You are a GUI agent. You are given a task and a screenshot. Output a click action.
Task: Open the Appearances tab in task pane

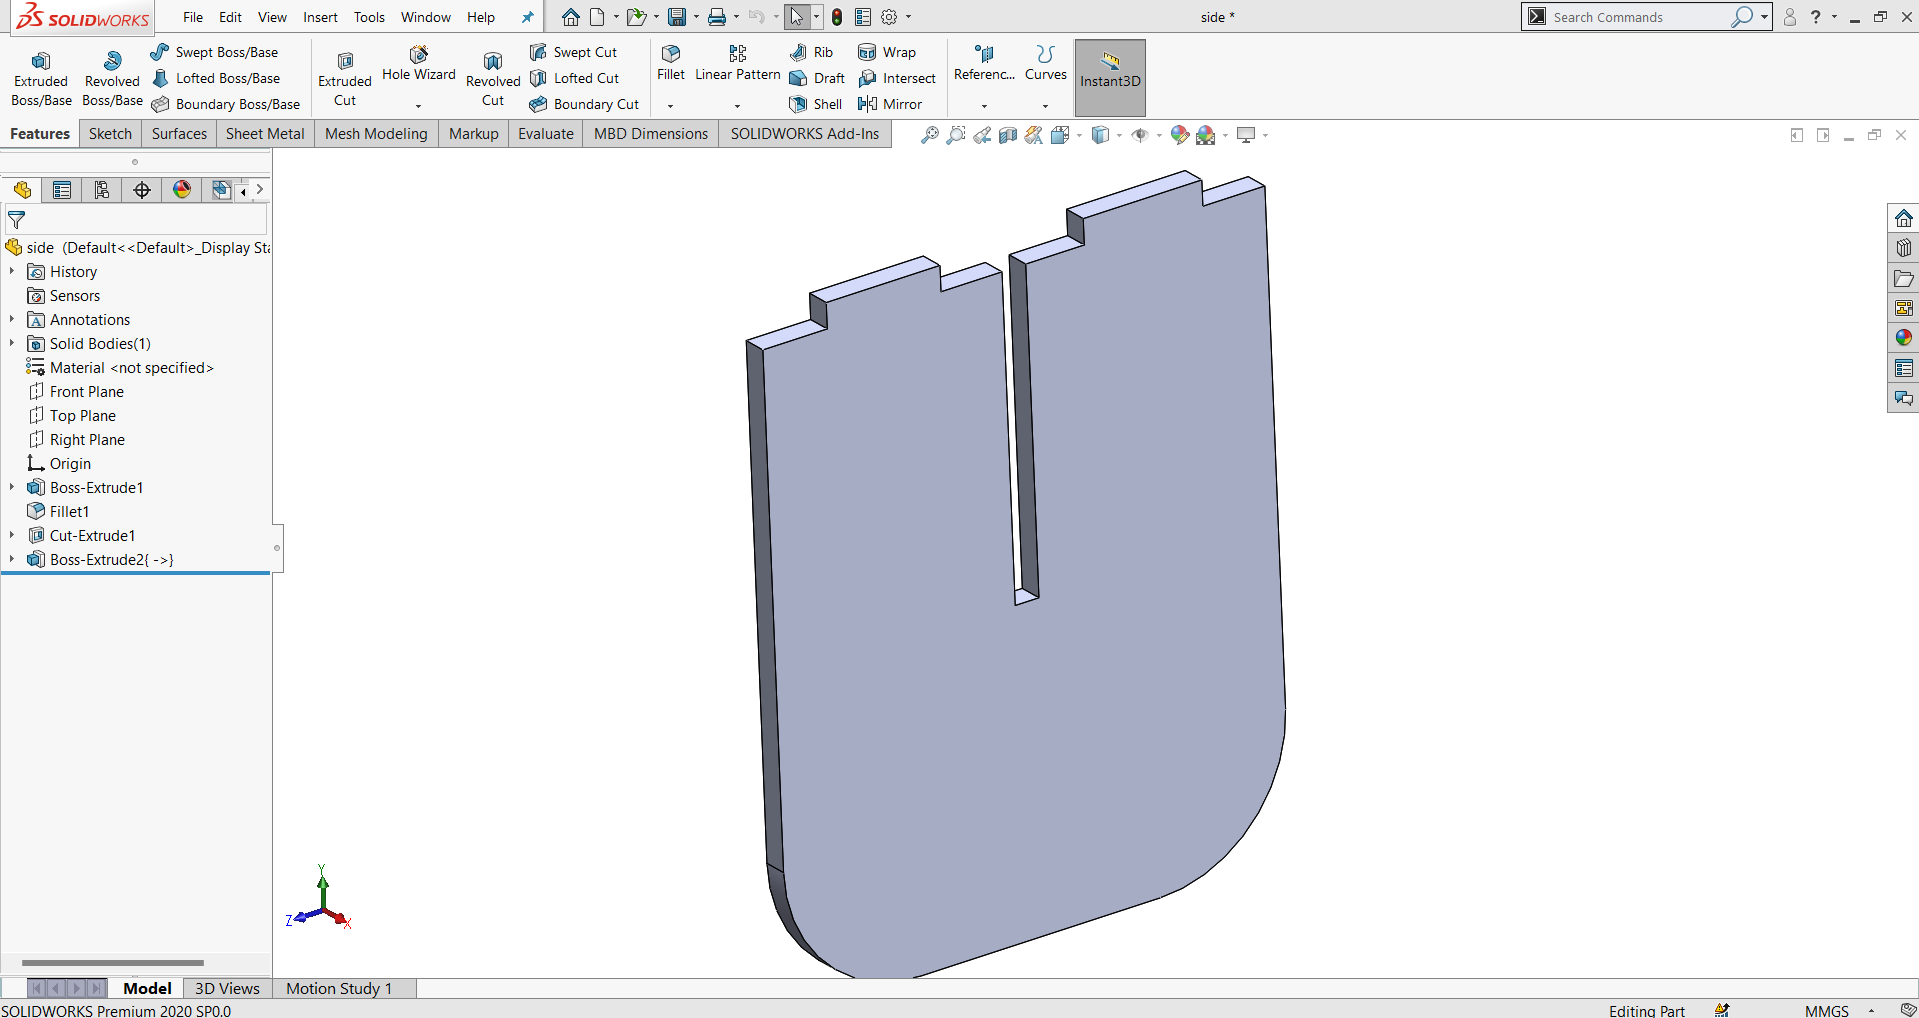[1903, 338]
